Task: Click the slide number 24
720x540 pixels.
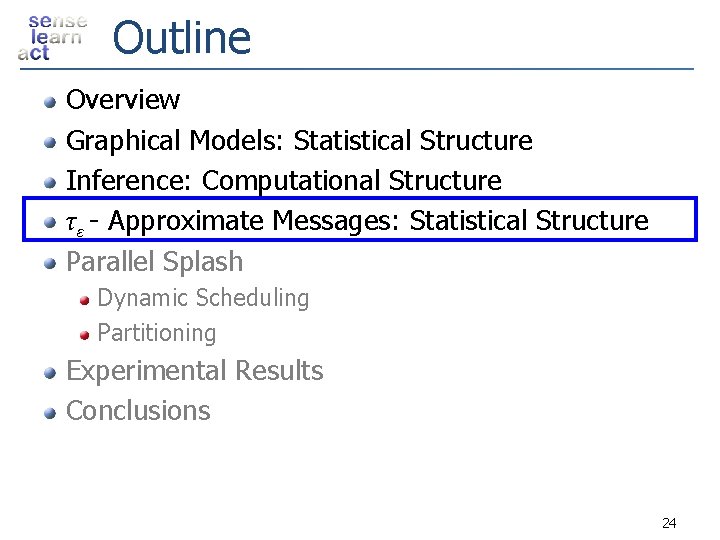Action: (669, 522)
